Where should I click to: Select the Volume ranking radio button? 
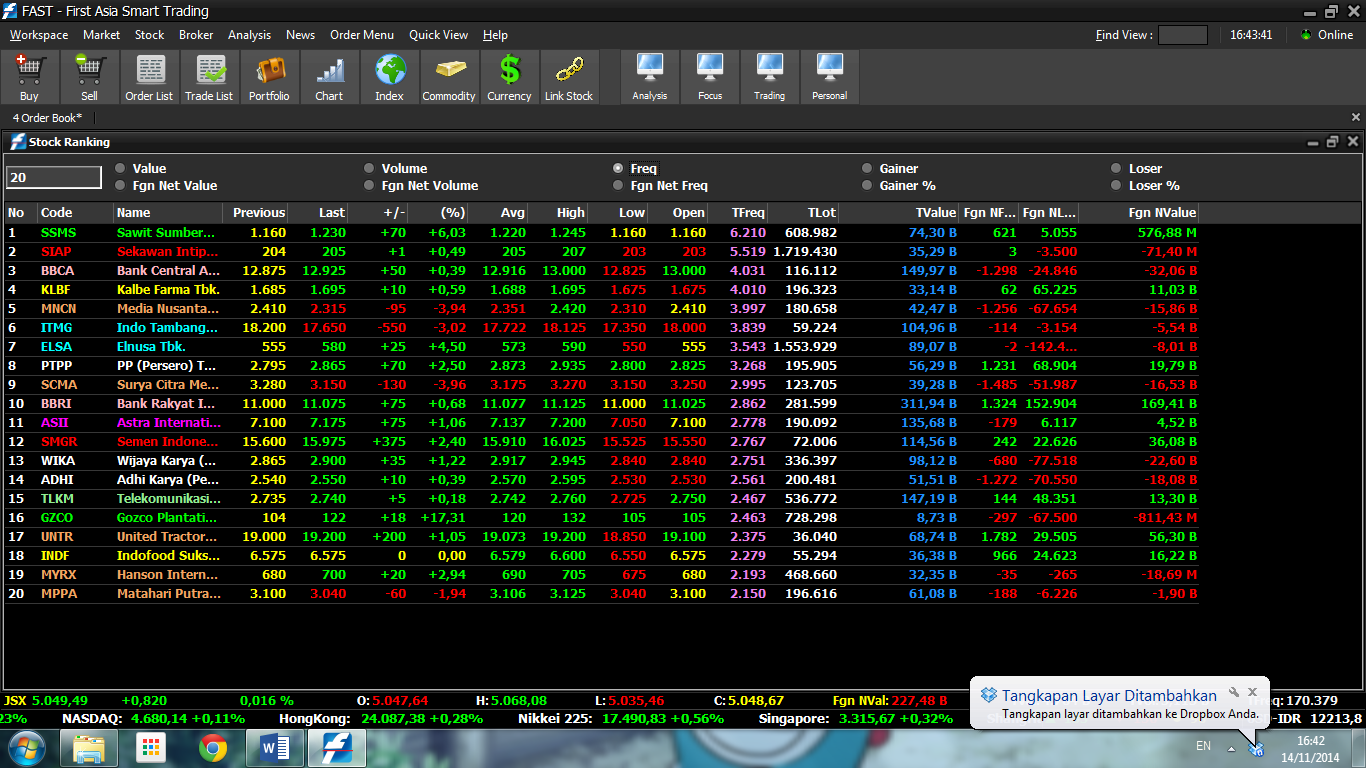(x=369, y=168)
